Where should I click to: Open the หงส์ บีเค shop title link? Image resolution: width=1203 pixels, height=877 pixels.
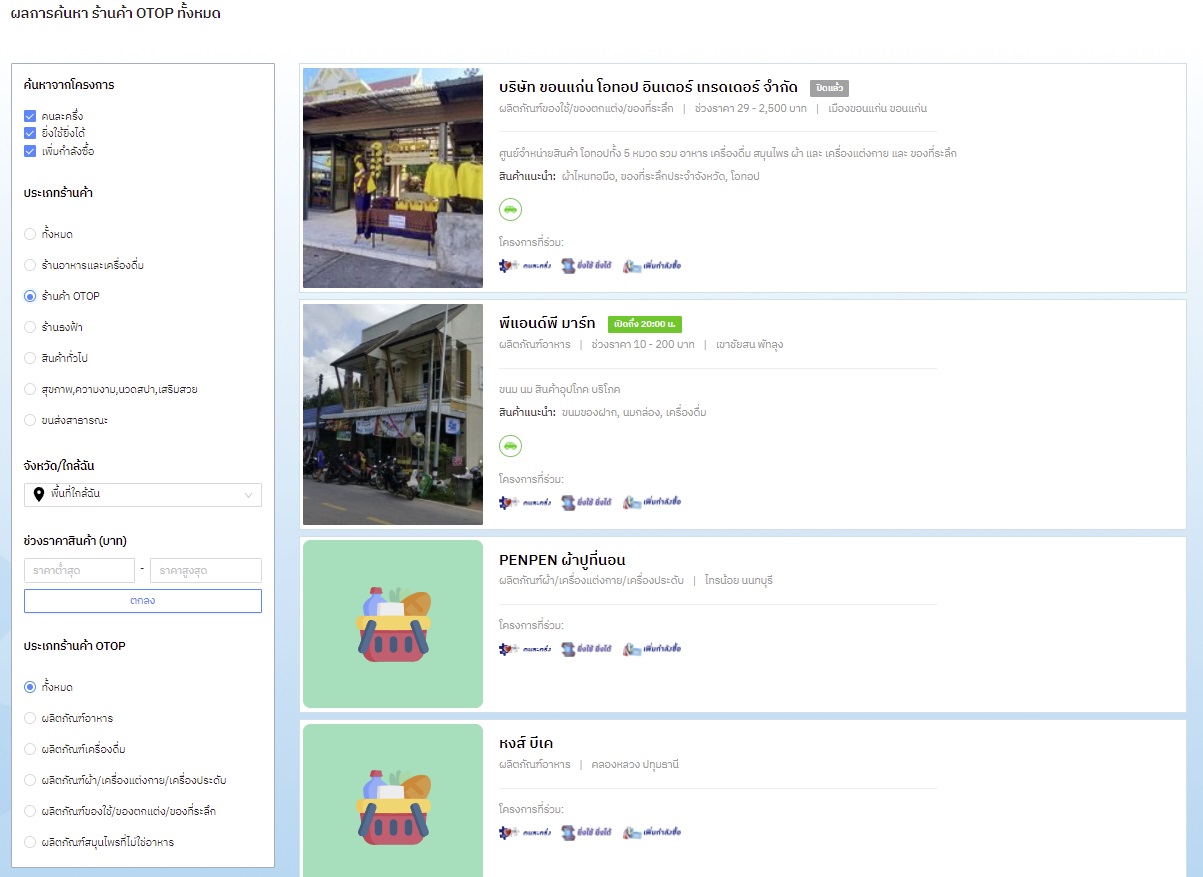coord(526,743)
